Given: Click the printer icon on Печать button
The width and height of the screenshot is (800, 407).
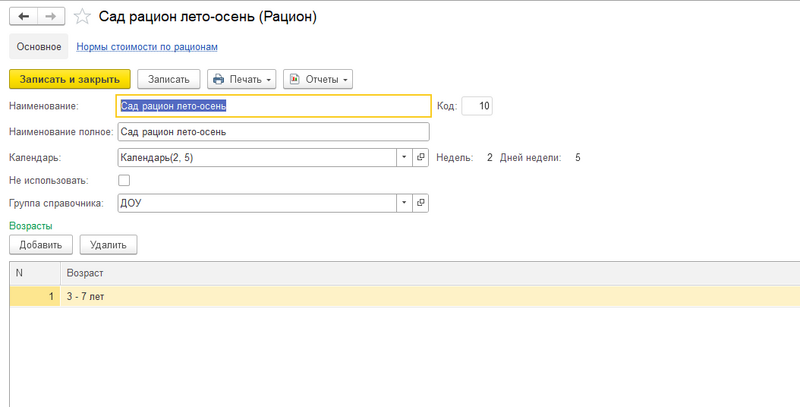Looking at the screenshot, I should 219,79.
